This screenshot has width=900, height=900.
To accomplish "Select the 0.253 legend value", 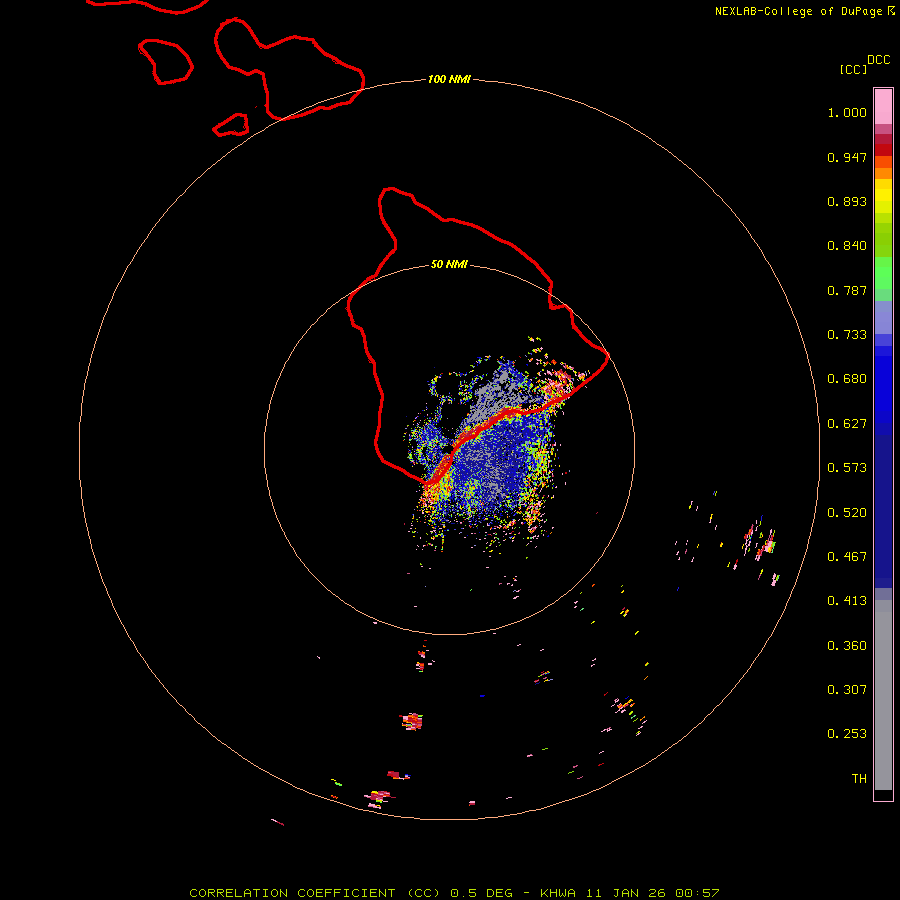I will point(847,734).
